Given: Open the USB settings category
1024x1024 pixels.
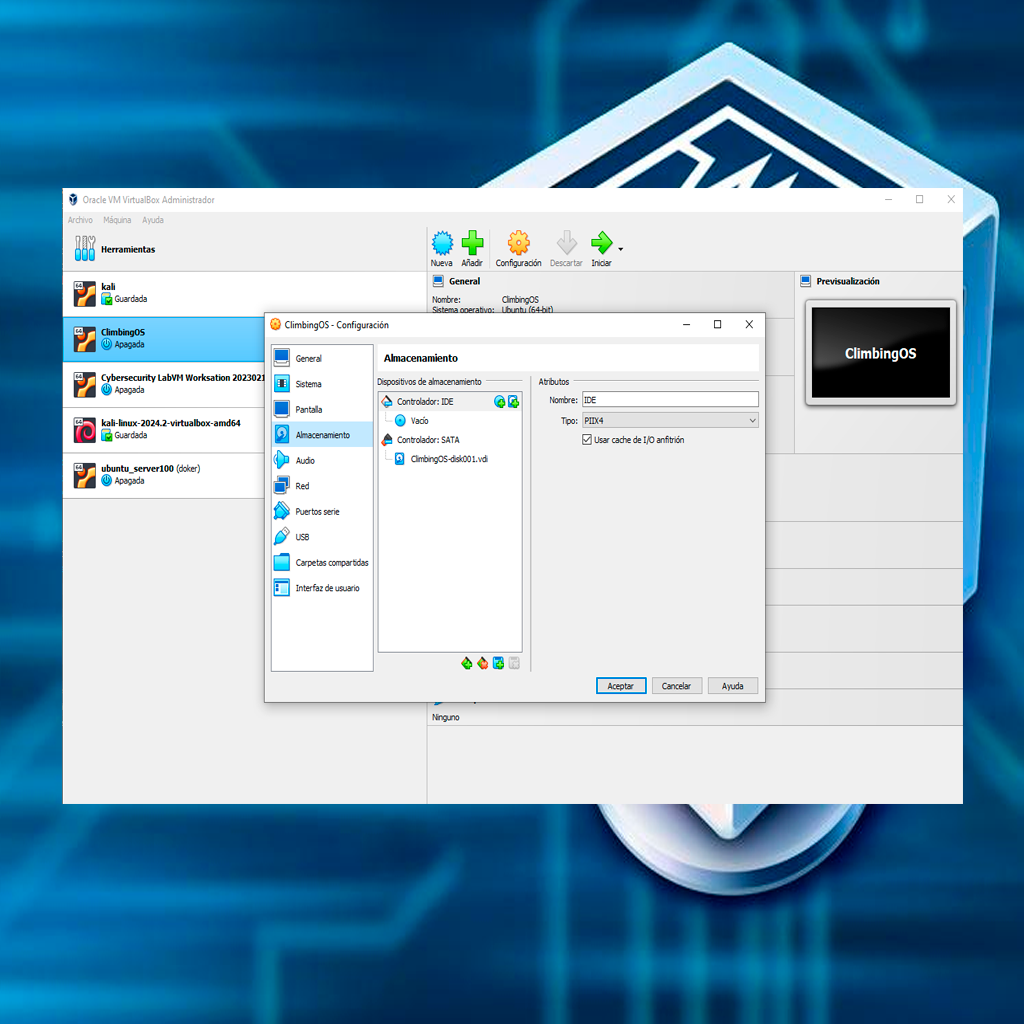Looking at the screenshot, I should click(322, 537).
